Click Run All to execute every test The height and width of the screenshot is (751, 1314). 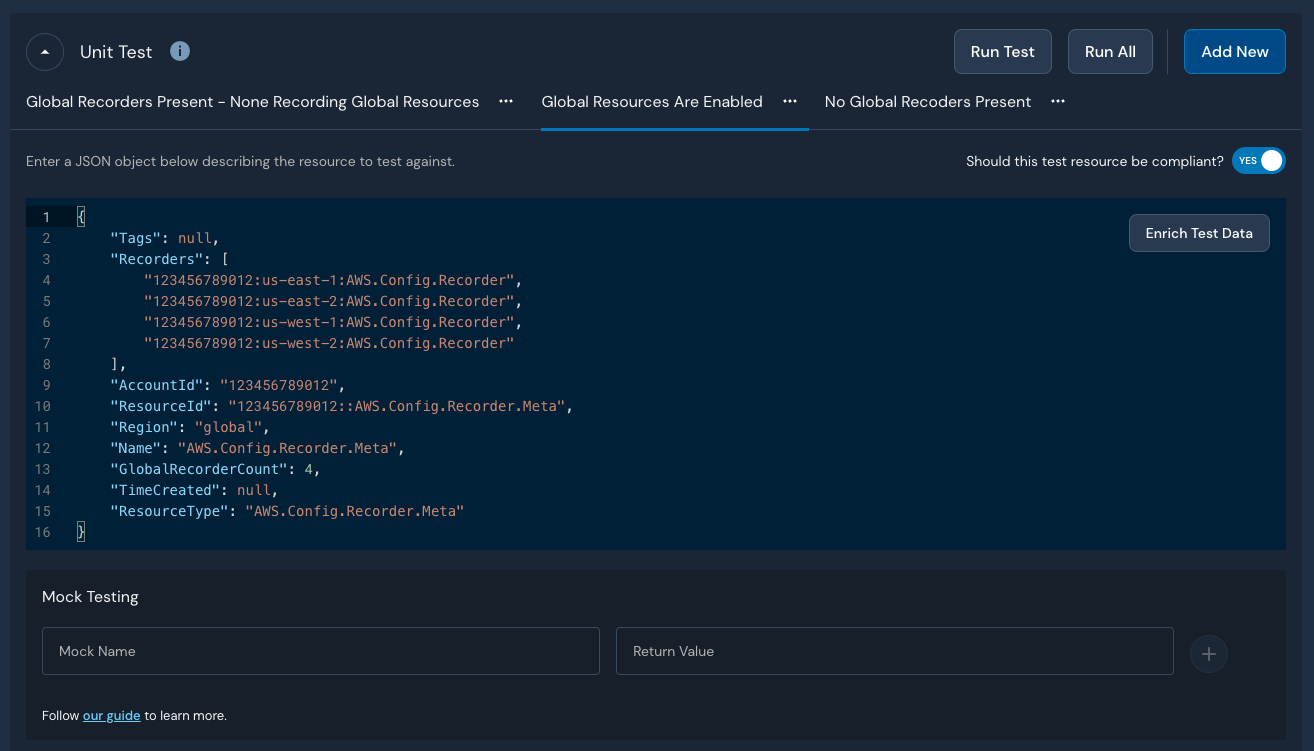pyautogui.click(x=1110, y=51)
